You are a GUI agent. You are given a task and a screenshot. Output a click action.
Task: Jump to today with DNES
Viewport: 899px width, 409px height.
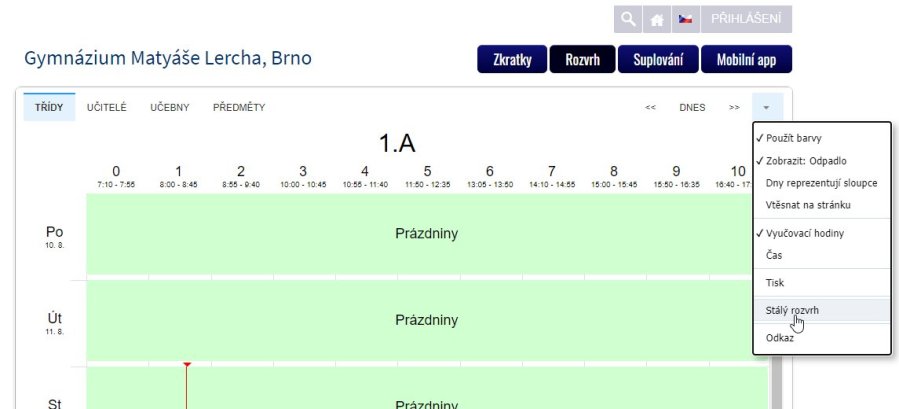[692, 107]
